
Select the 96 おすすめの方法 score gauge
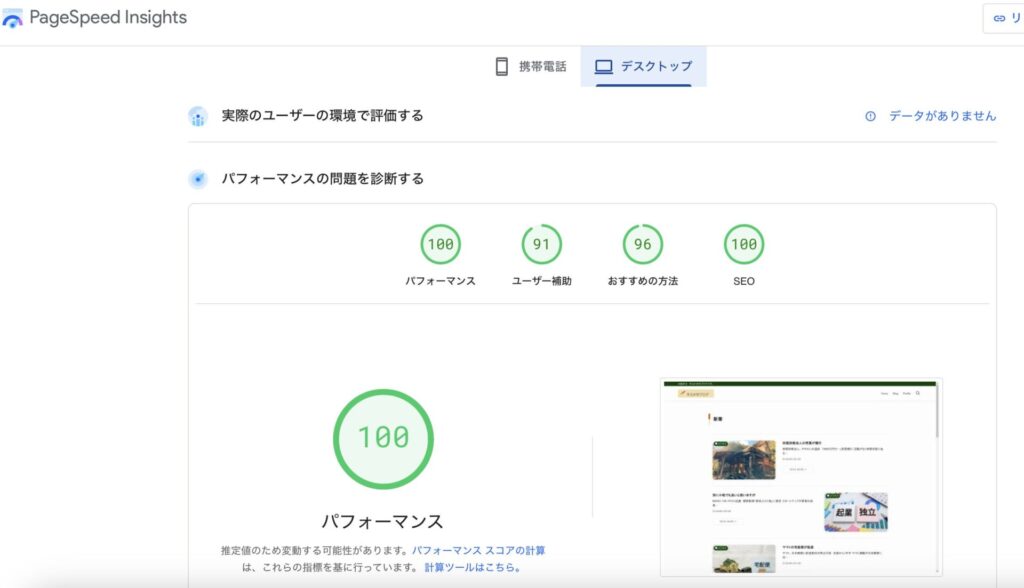coord(642,244)
